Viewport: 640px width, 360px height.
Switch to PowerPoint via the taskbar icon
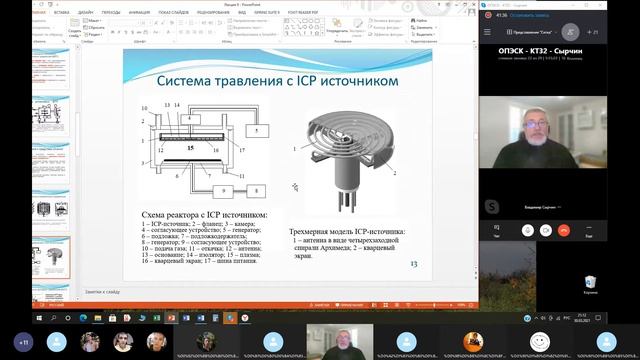[x=171, y=318]
